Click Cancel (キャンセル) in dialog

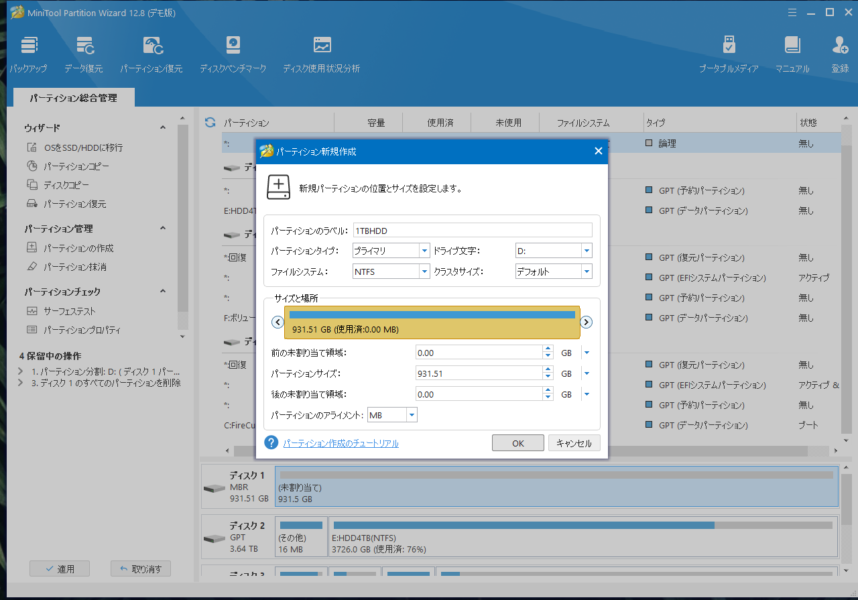(x=574, y=443)
